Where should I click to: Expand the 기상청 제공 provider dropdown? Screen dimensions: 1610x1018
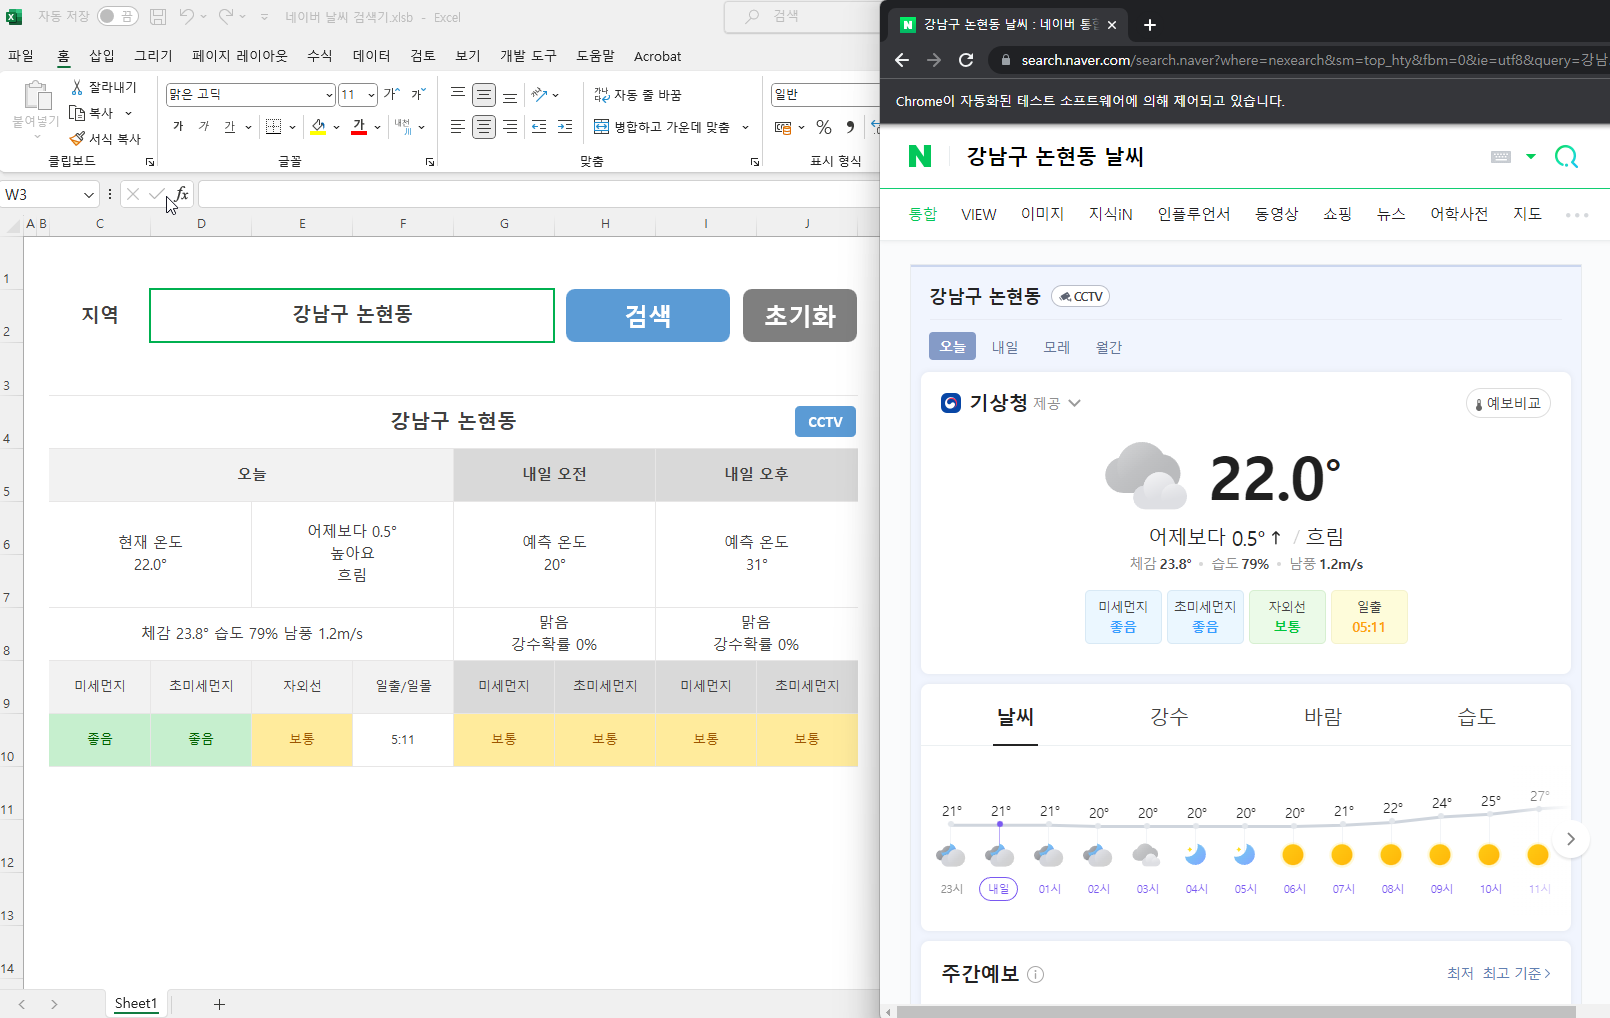[1075, 403]
